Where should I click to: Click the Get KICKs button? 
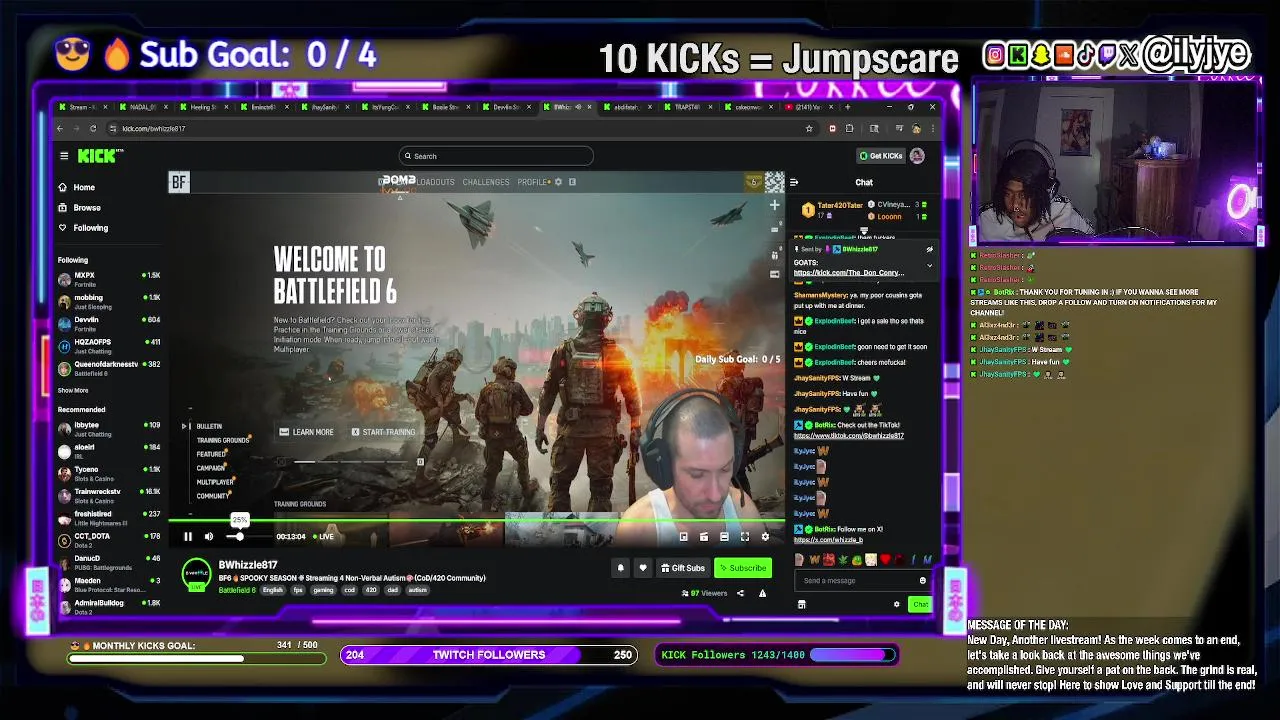(x=880, y=156)
